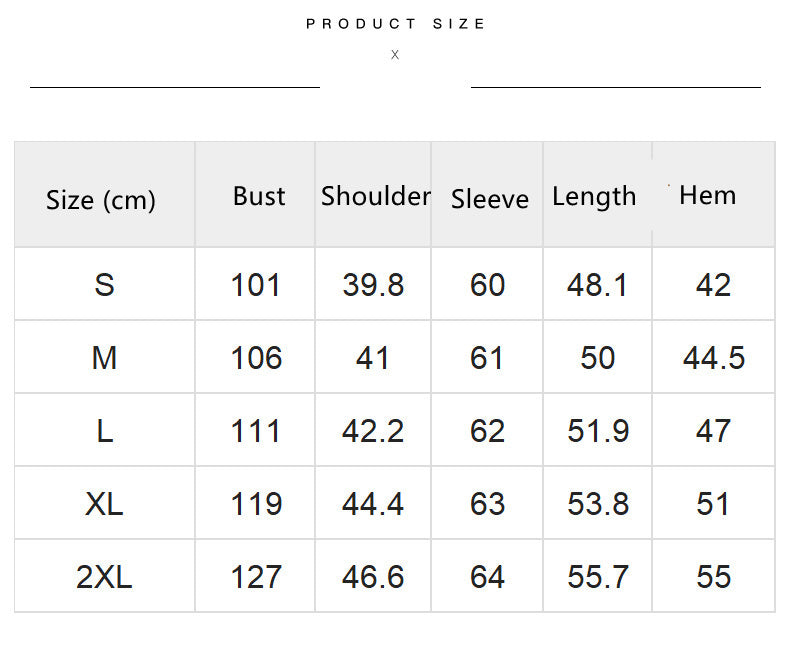The width and height of the screenshot is (790, 666).
Task: Click the shoulder value 46.6
Action: point(373,577)
